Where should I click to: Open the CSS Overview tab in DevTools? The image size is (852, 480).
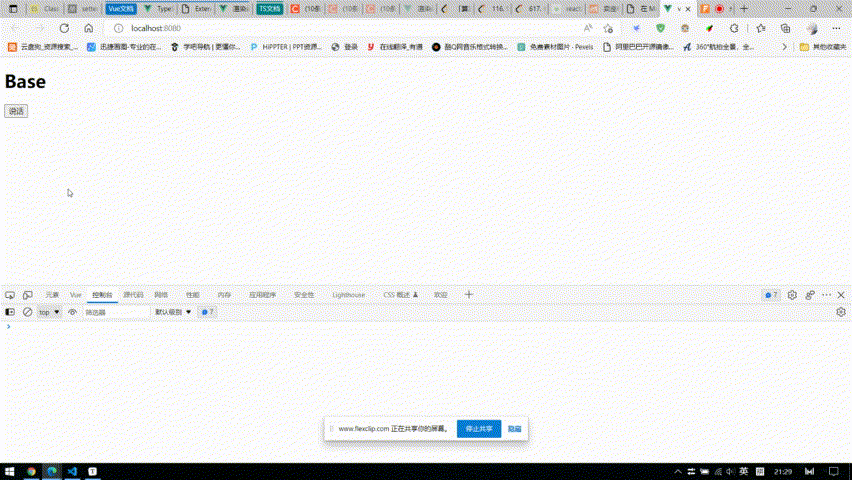click(x=400, y=295)
